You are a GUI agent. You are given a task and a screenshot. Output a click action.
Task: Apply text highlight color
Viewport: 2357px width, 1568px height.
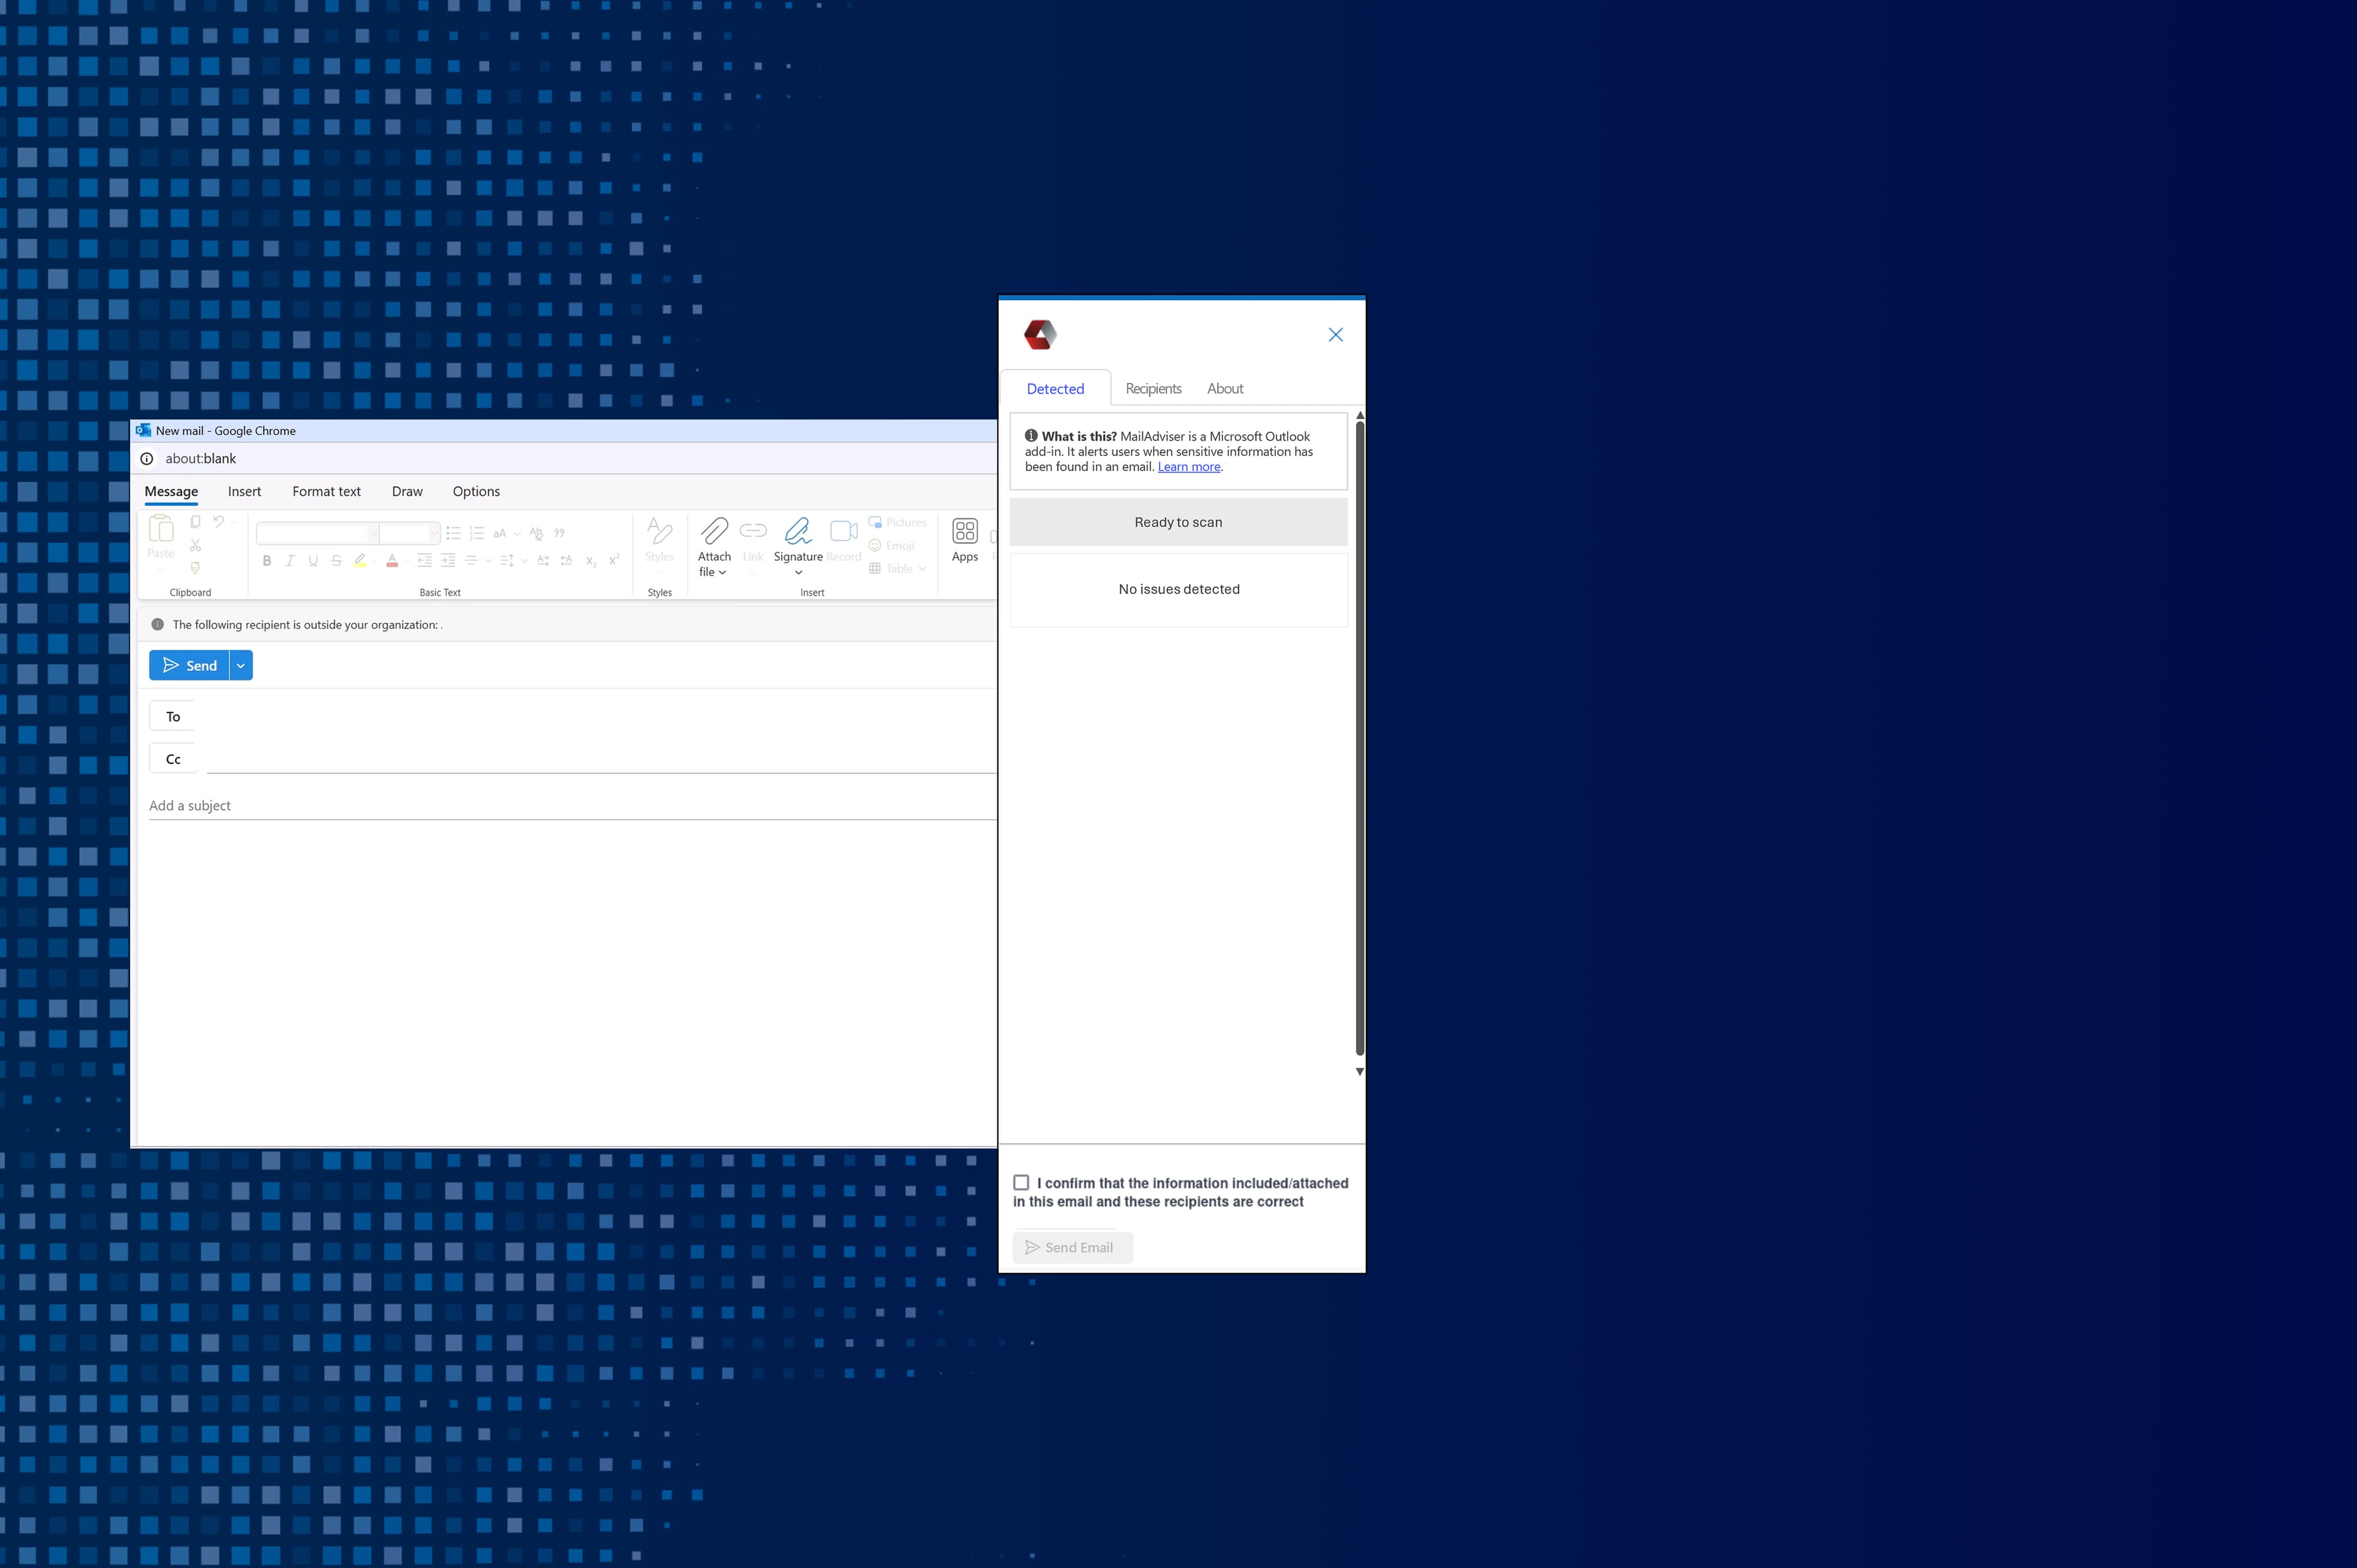(x=359, y=560)
